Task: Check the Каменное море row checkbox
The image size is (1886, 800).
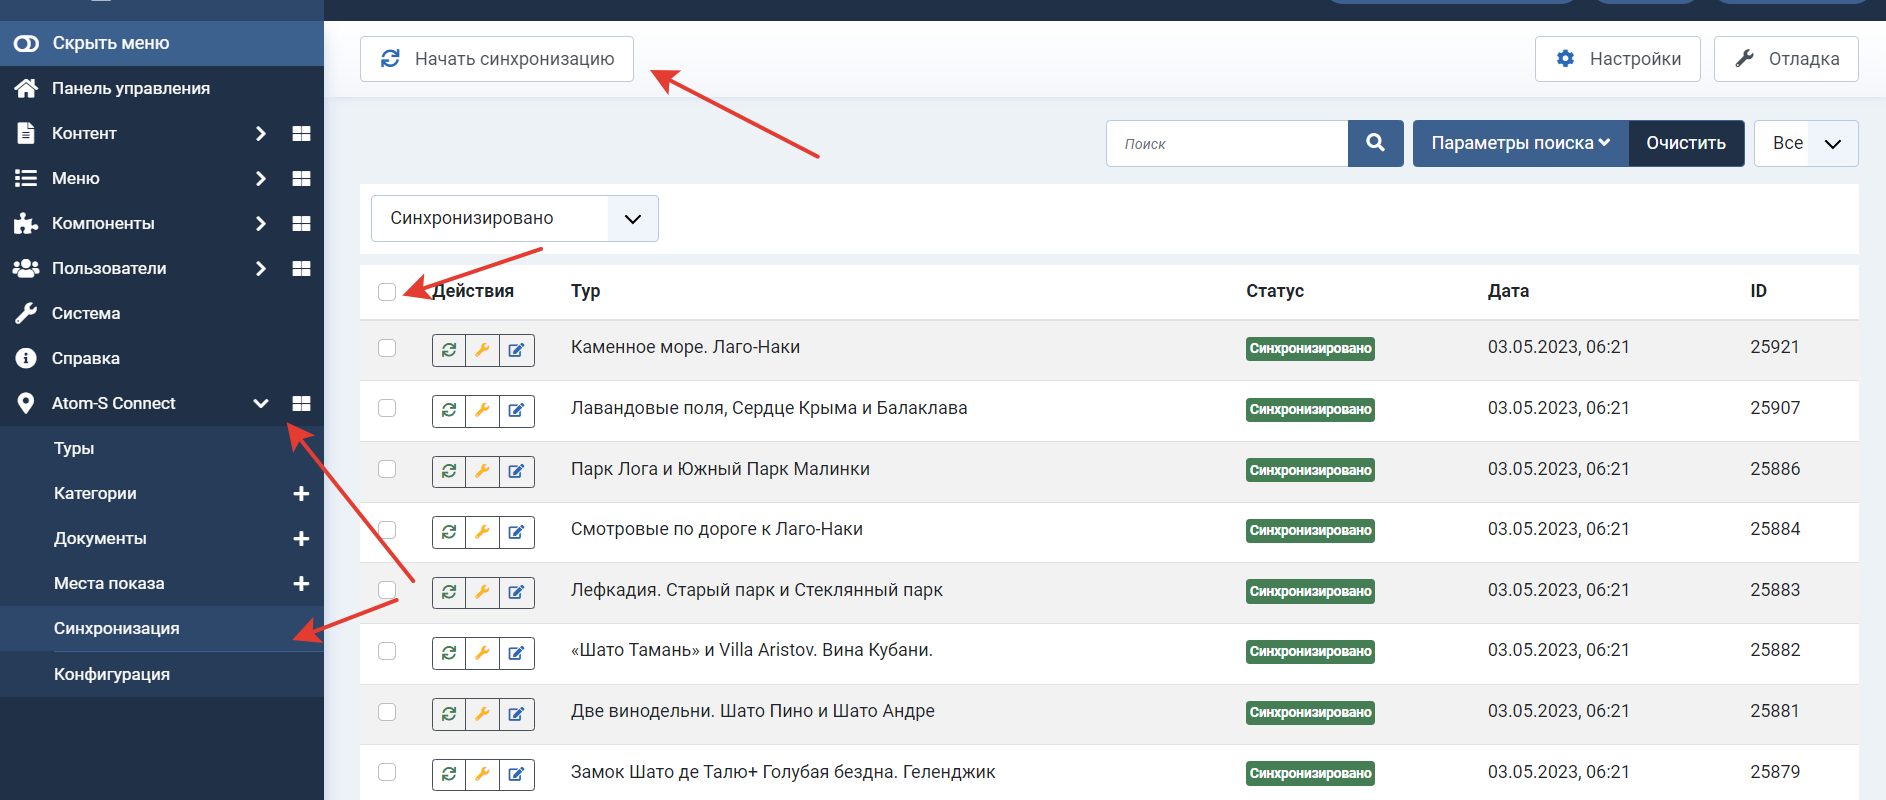Action: (x=387, y=348)
